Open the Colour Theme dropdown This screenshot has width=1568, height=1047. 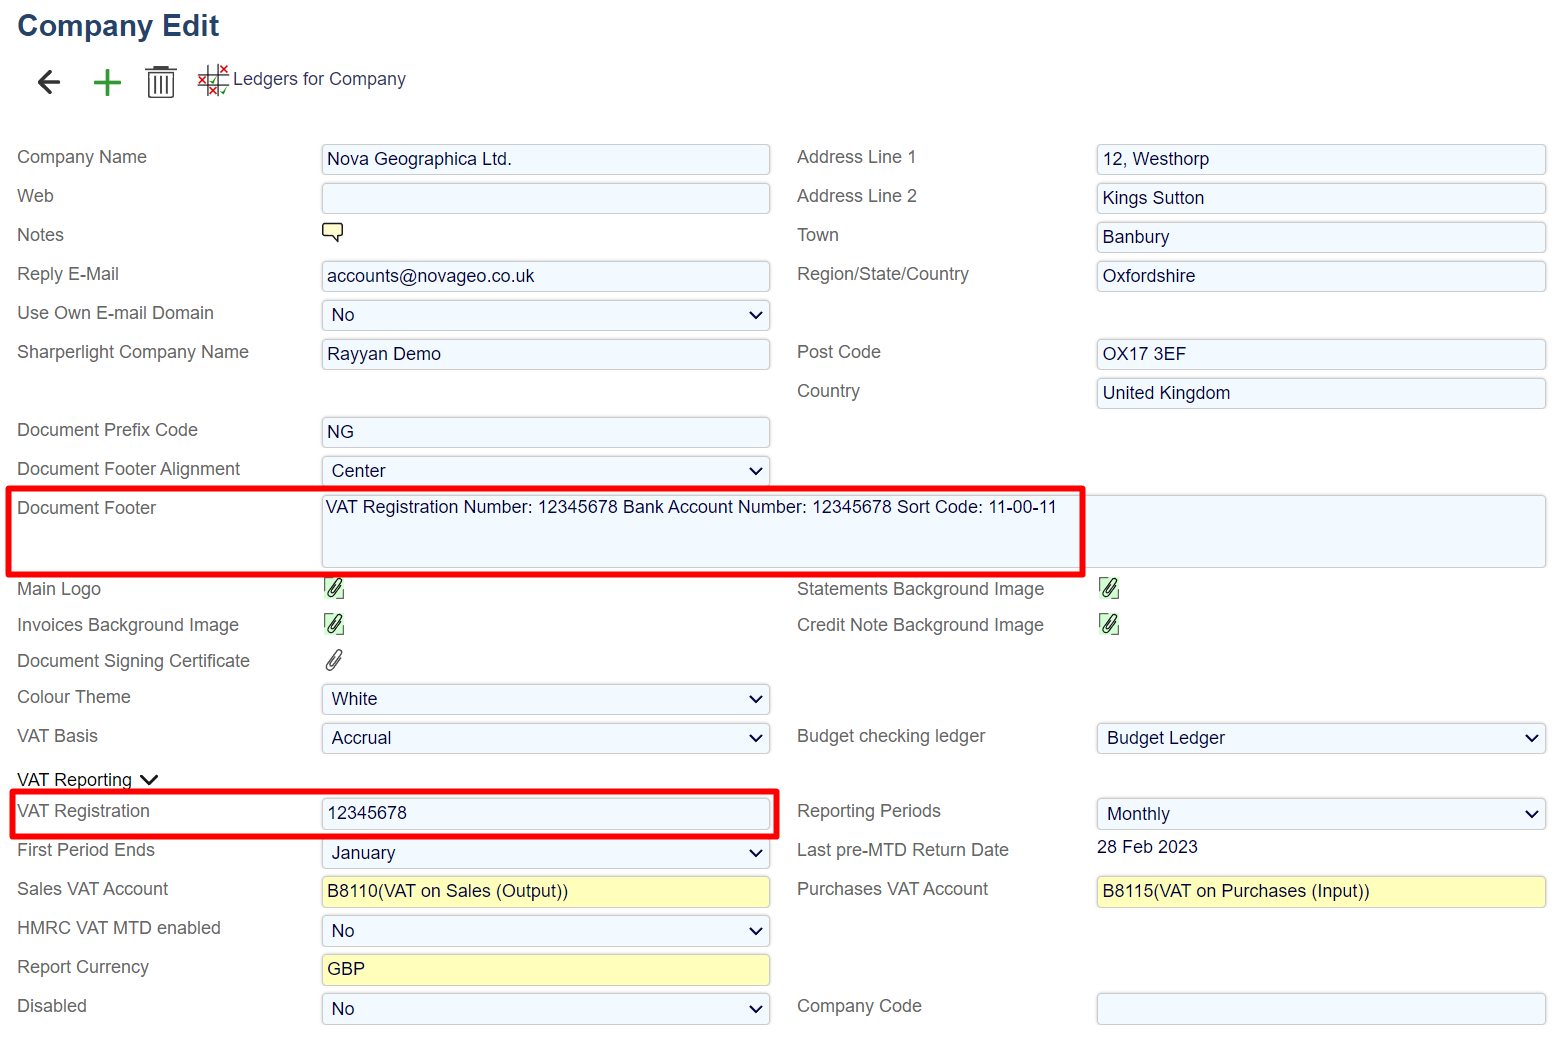(545, 699)
